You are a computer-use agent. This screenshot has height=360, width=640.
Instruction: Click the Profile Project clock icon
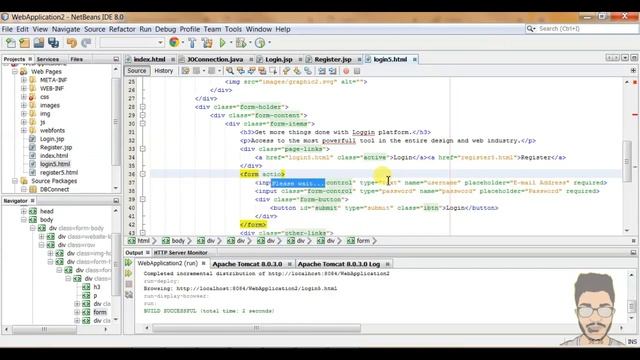pos(260,42)
